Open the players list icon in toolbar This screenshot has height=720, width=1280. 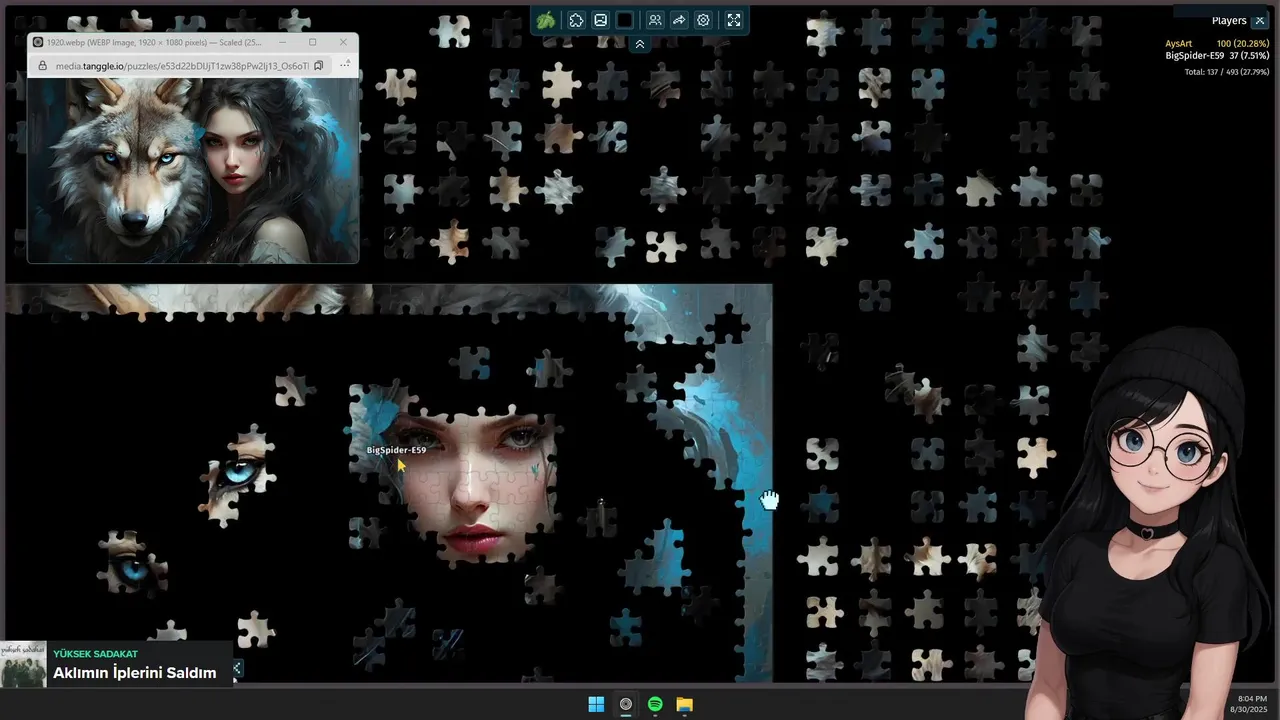pyautogui.click(x=655, y=20)
